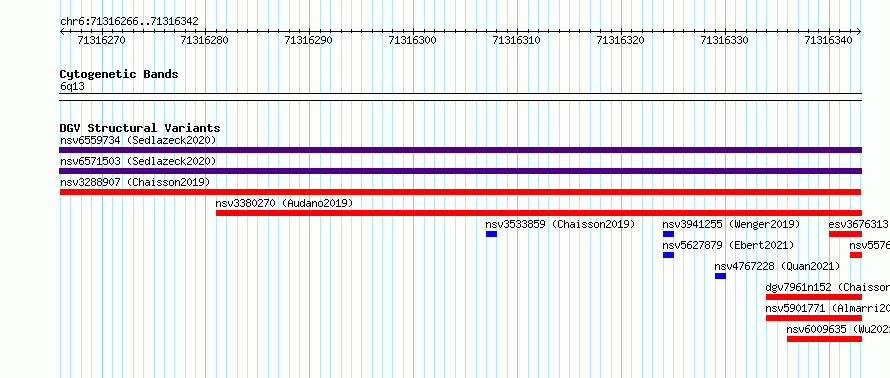The height and width of the screenshot is (378, 890).
Task: Select the red bar under dgv7961n152
Action: (814, 297)
